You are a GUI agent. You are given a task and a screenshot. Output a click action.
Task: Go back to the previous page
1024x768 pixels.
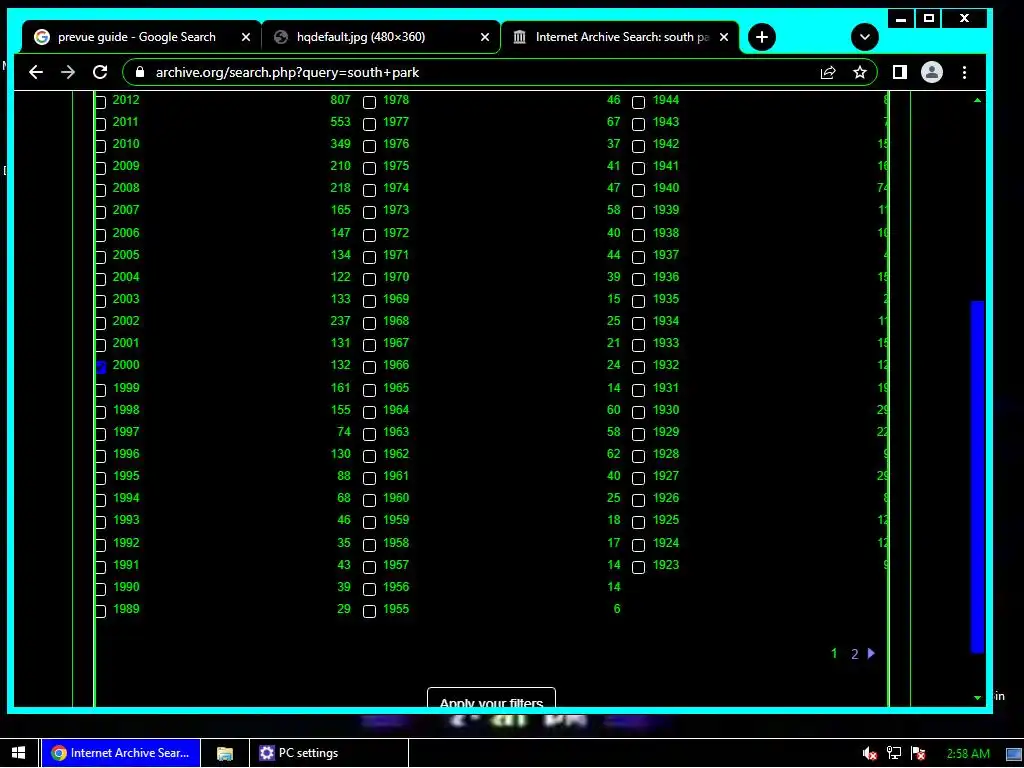tap(36, 72)
